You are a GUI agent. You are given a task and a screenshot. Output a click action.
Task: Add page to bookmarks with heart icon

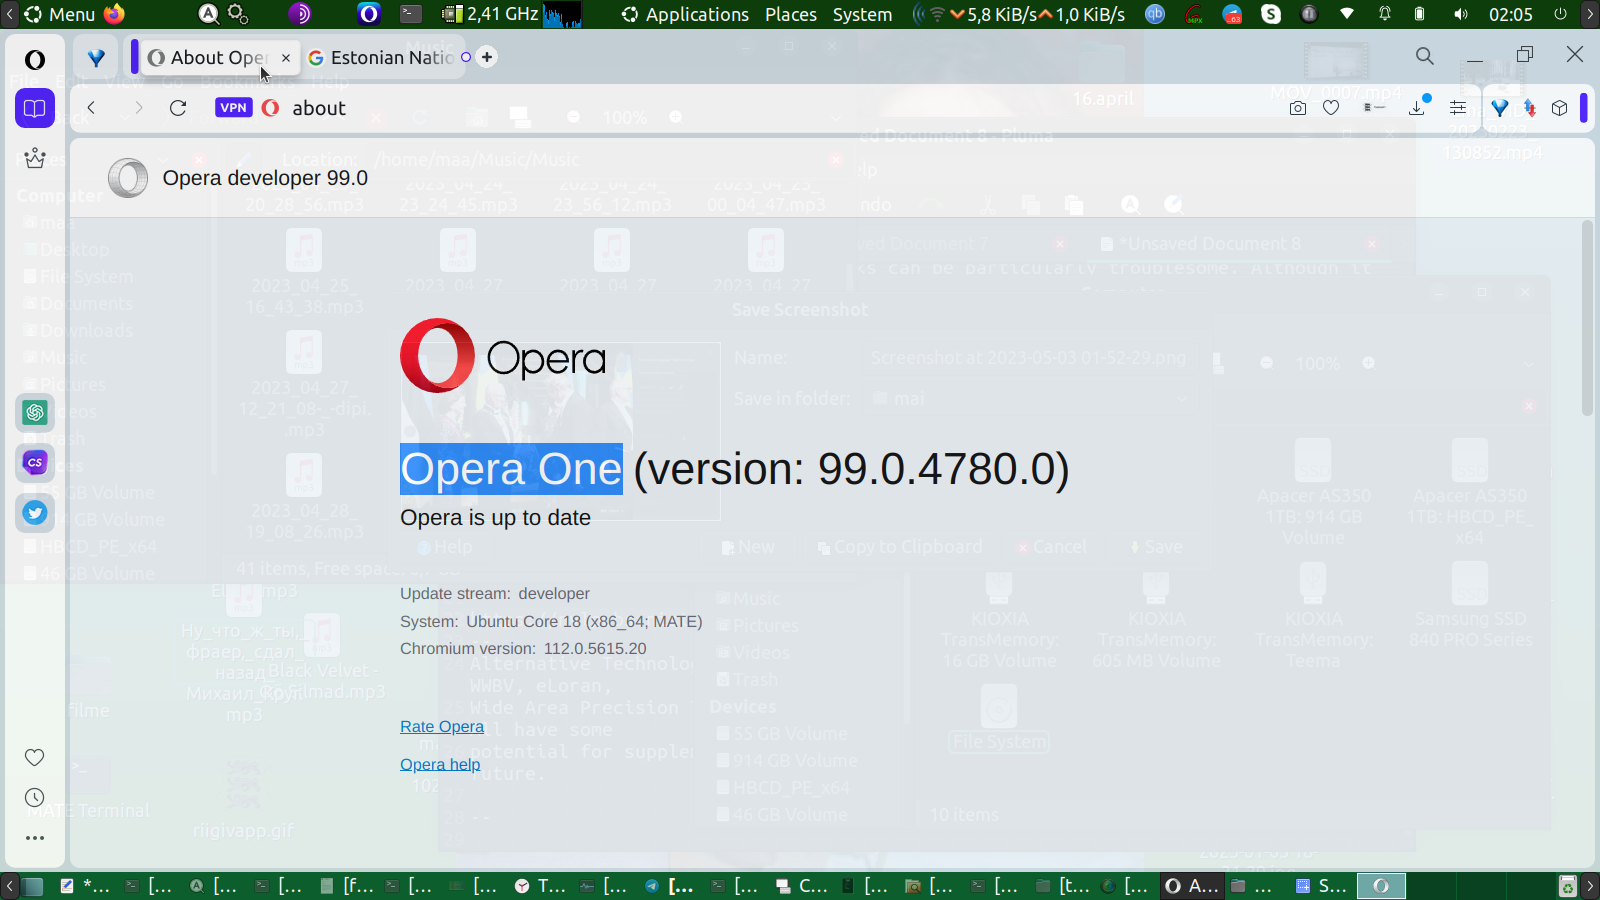pyautogui.click(x=1331, y=108)
